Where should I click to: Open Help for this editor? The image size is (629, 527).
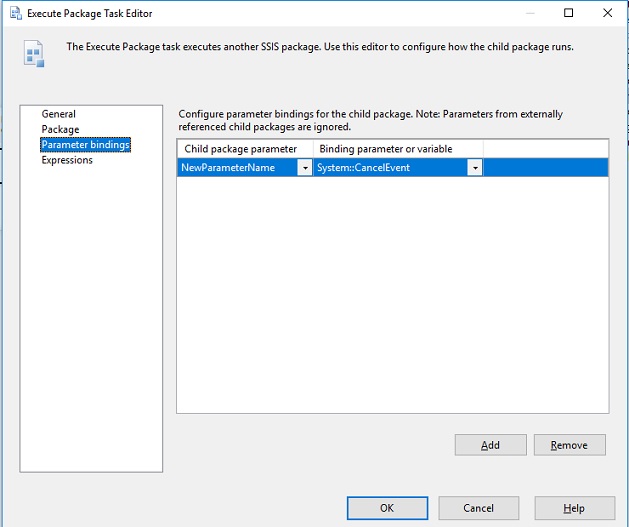click(574, 508)
